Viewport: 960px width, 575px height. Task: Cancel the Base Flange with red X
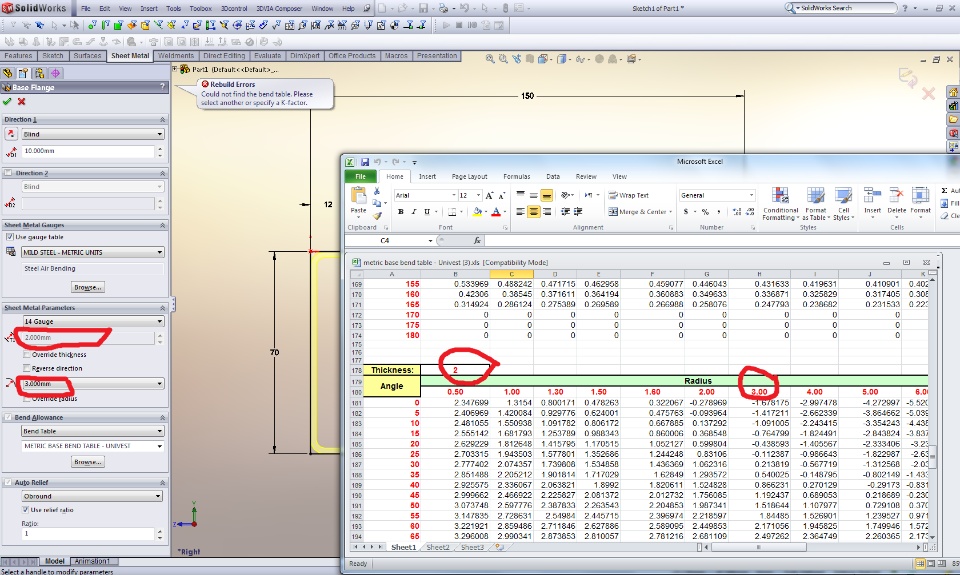[21, 102]
